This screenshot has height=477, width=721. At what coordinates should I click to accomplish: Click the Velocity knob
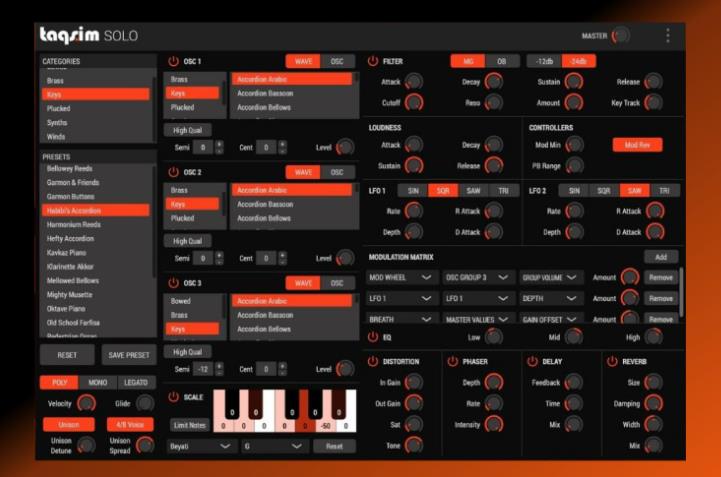(x=86, y=403)
